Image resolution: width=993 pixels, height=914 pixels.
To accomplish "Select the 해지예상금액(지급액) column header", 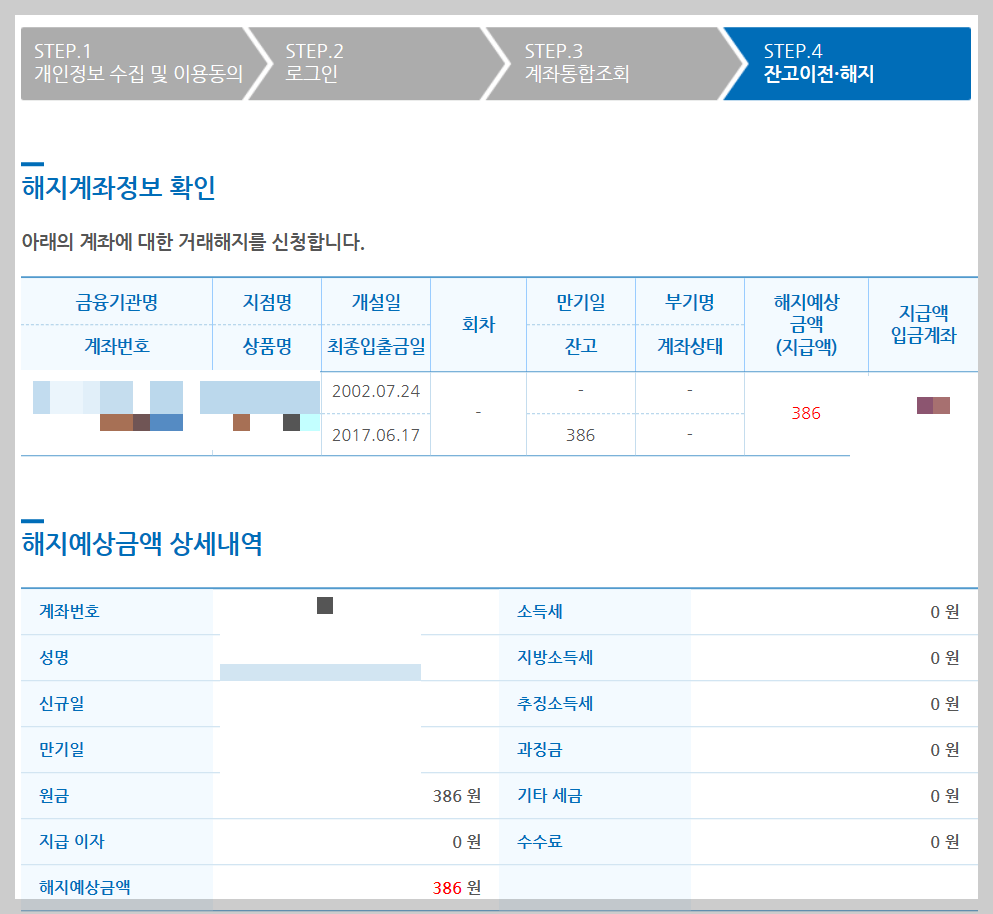I will click(x=806, y=324).
